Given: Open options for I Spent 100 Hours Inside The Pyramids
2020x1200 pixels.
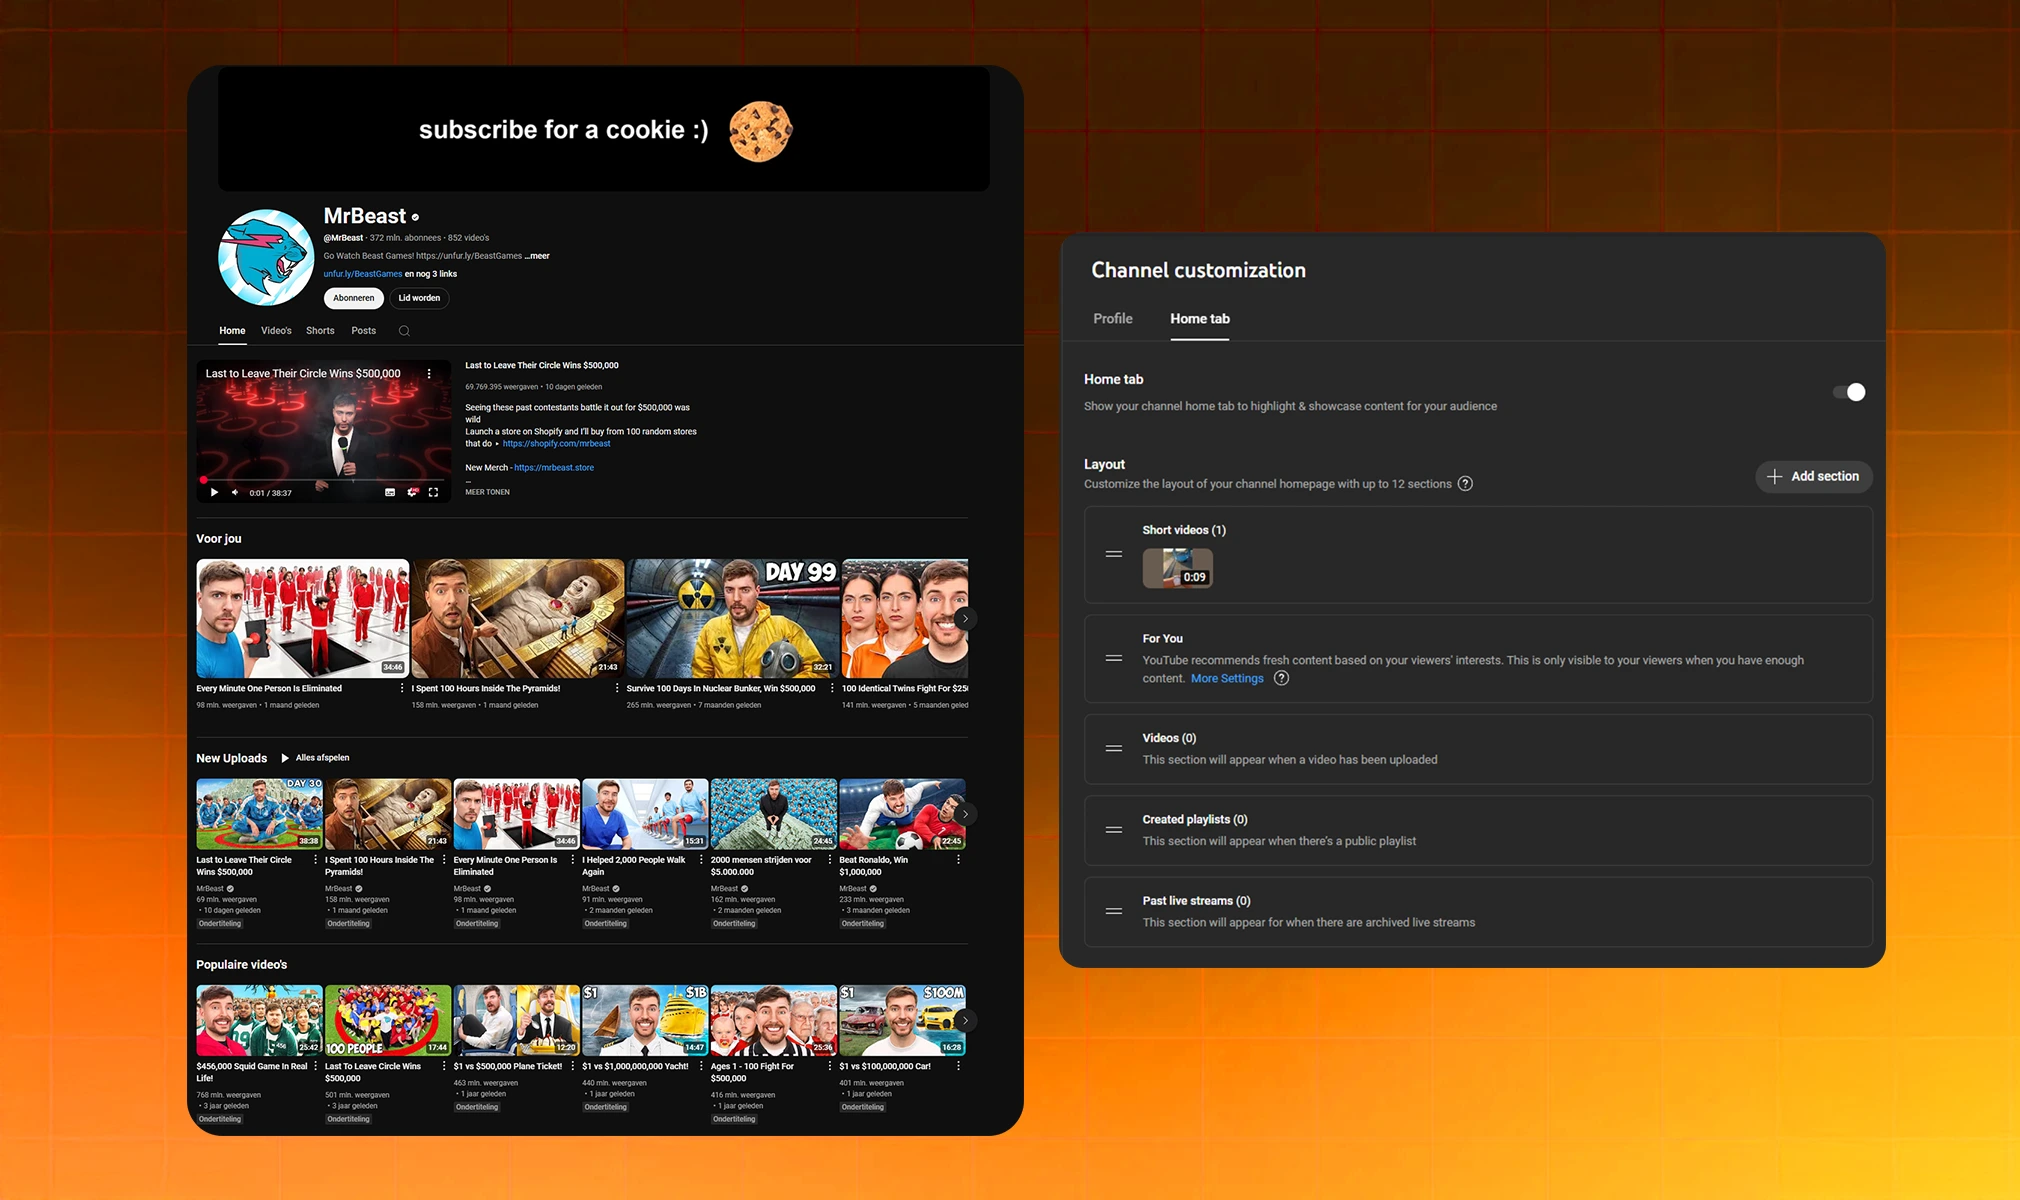Looking at the screenshot, I should tap(617, 688).
